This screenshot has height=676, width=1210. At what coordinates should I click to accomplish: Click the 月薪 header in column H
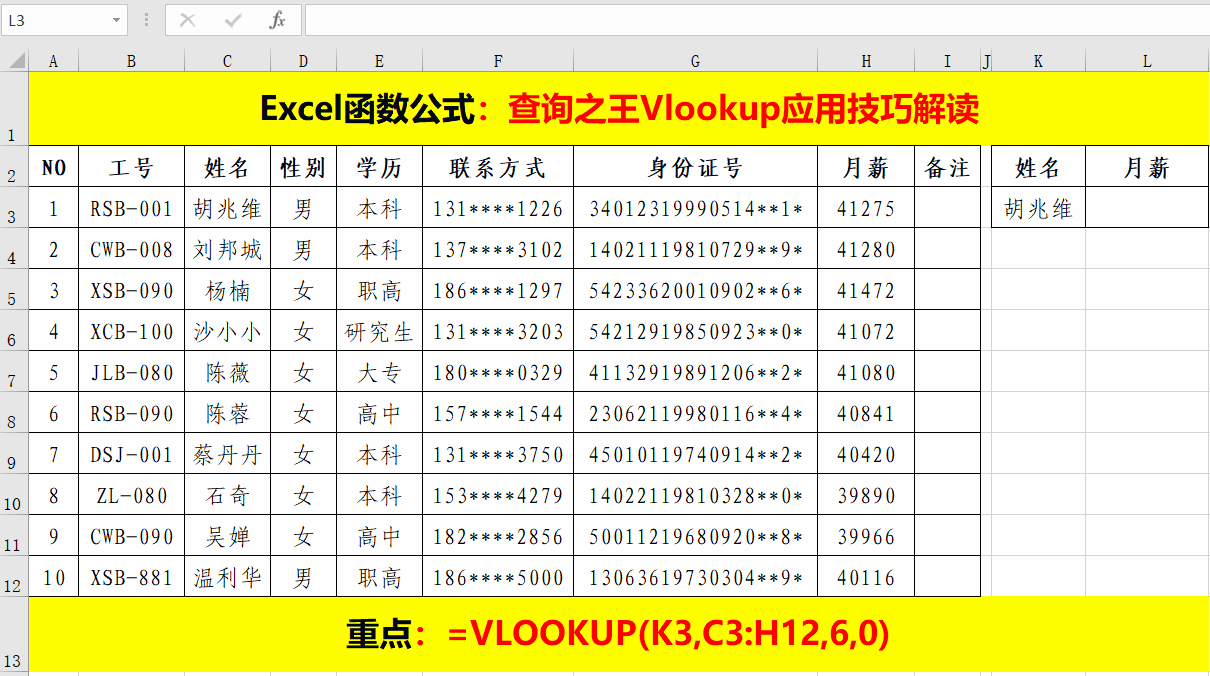[866, 167]
